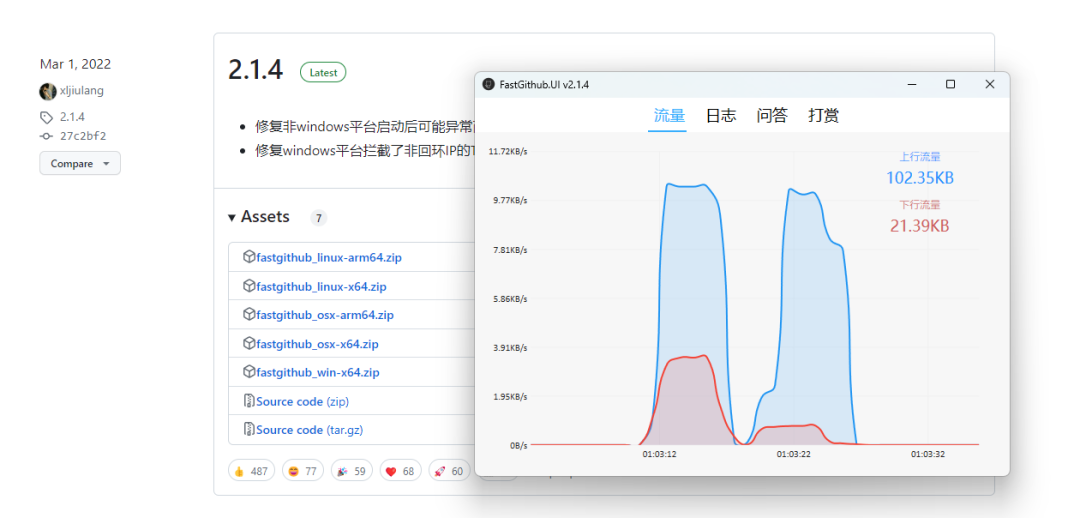Click the 01:03:12 time label

point(659,455)
